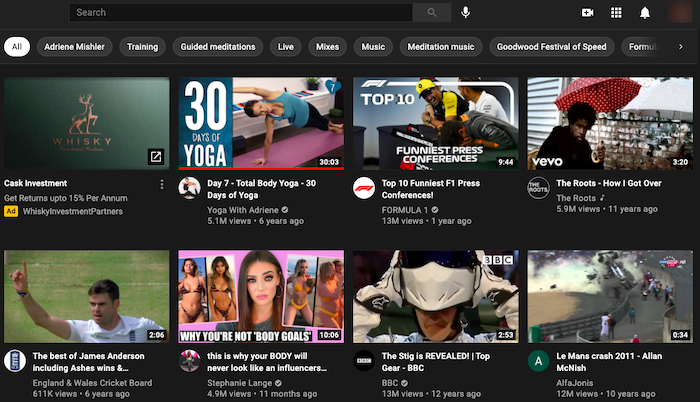Play the Why You're Not Body Goals thumbnail
This screenshot has width=700, height=402.
point(261,297)
